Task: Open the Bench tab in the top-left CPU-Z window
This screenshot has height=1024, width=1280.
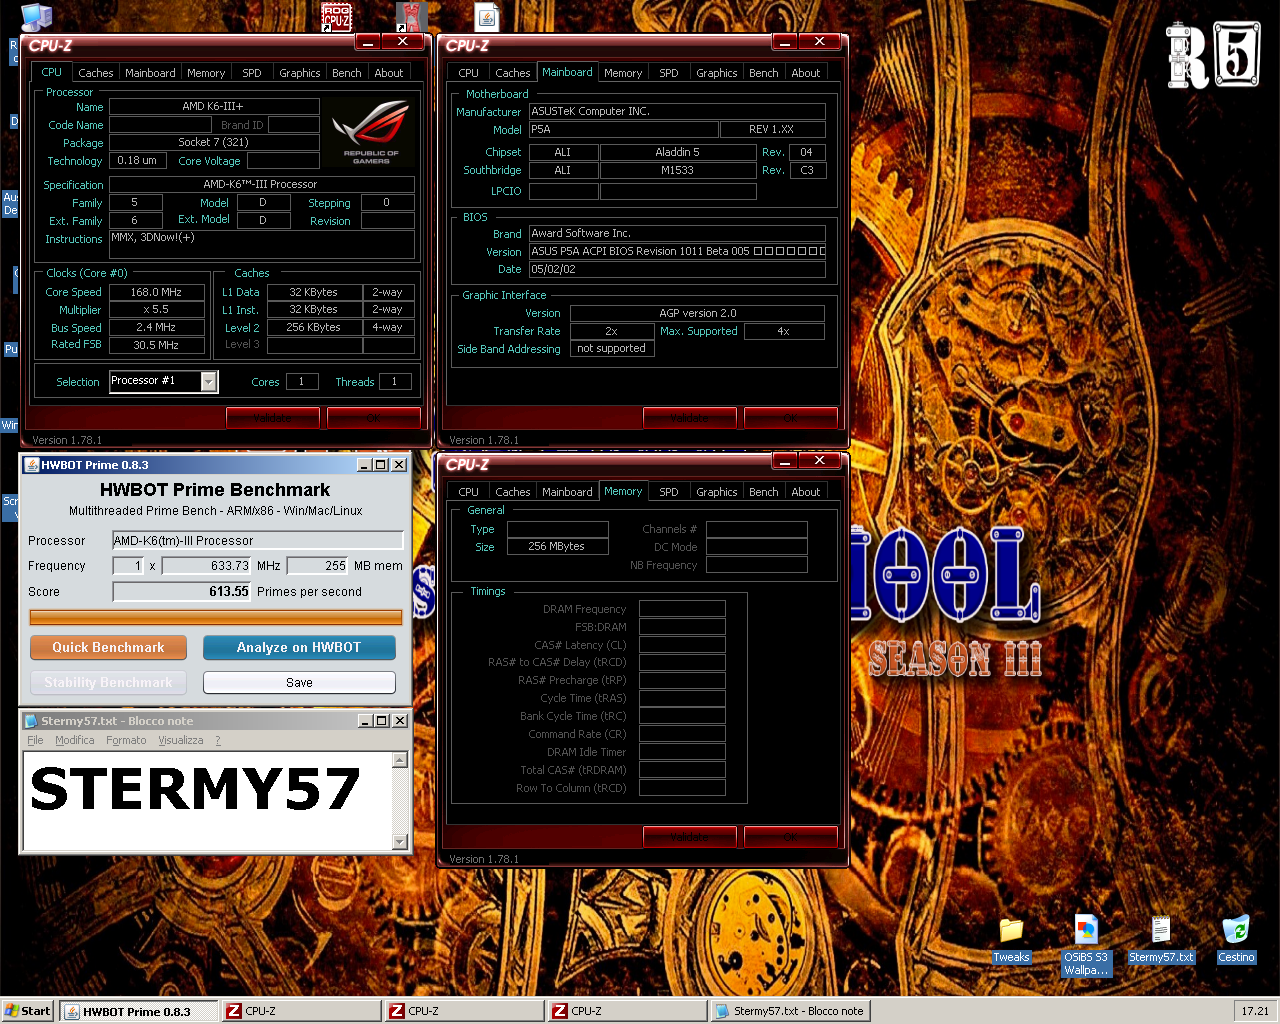Action: pyautogui.click(x=347, y=73)
